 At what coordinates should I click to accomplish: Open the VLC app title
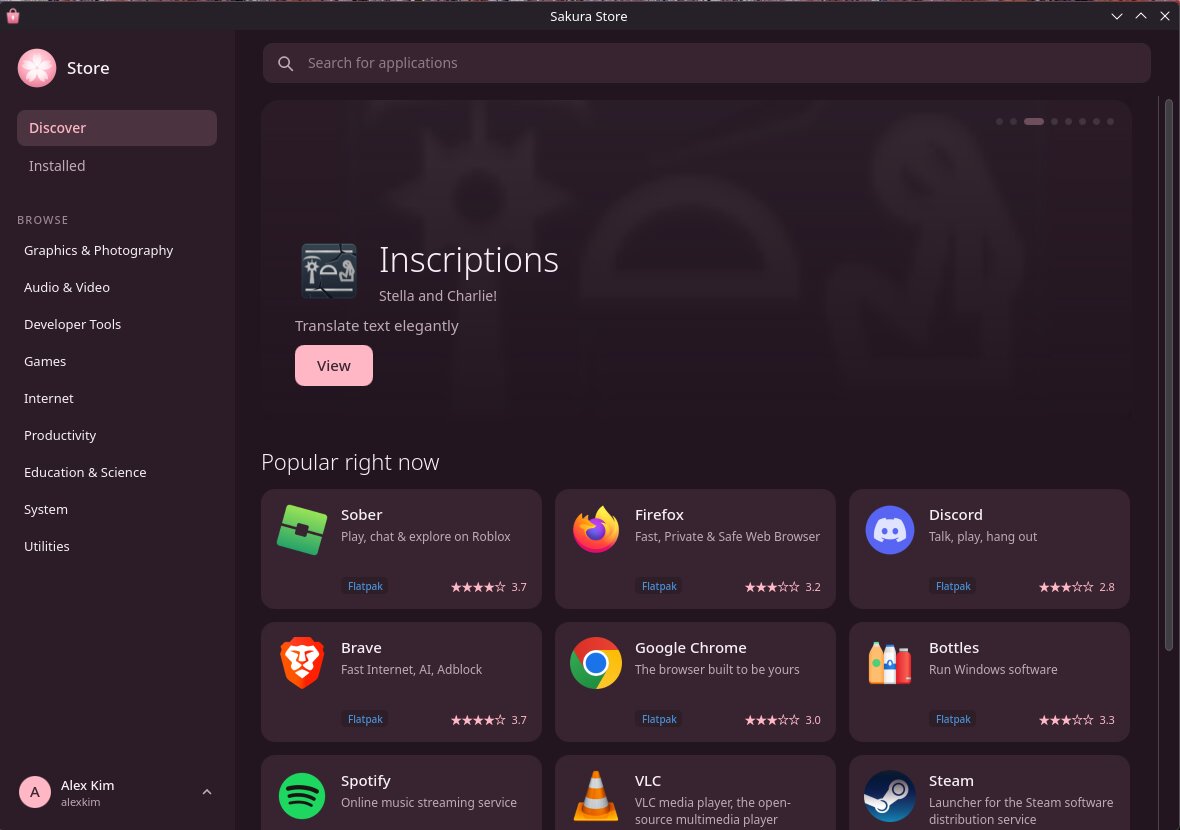648,781
